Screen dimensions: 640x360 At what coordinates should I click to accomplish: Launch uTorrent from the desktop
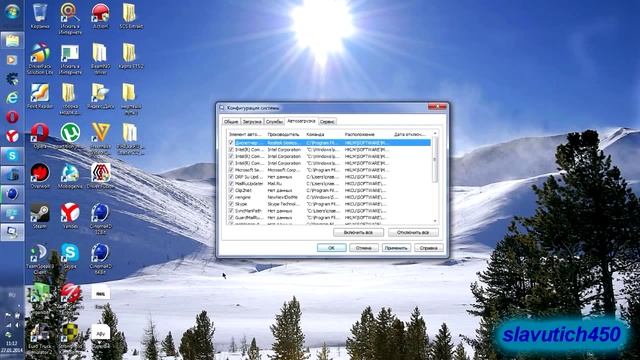[70, 137]
